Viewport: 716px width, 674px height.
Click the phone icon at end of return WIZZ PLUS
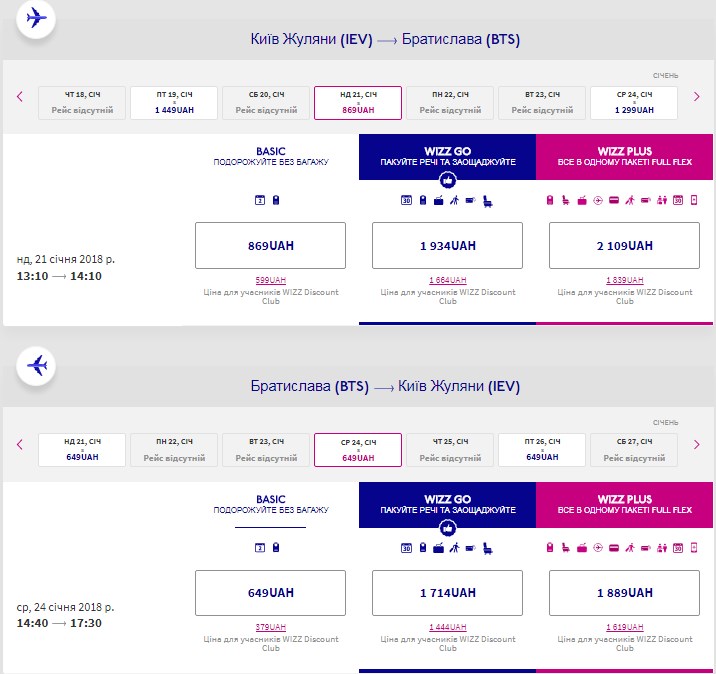pyautogui.click(x=694, y=547)
